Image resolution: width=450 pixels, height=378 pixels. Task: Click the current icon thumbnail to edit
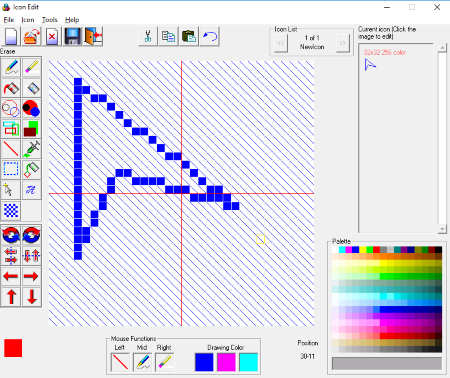[370, 65]
